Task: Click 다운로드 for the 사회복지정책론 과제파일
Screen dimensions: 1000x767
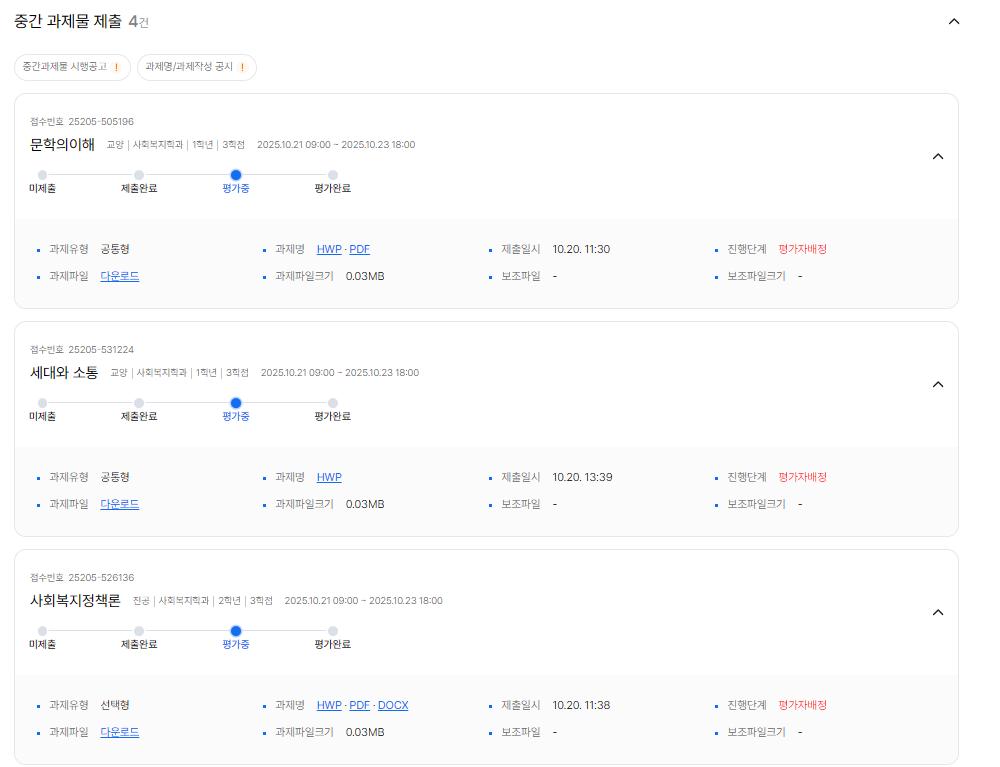Action: tap(120, 732)
